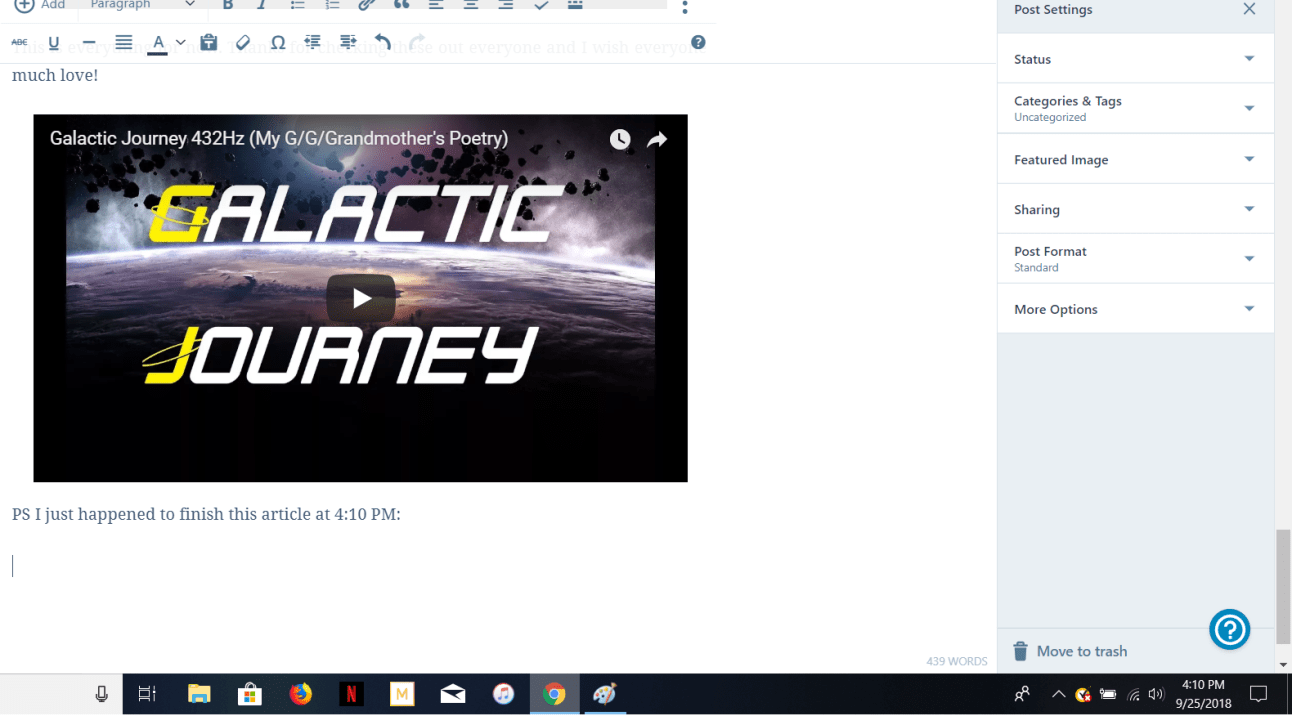Open the special character omega icon
Screen dimensions: 1292x716
coord(278,43)
